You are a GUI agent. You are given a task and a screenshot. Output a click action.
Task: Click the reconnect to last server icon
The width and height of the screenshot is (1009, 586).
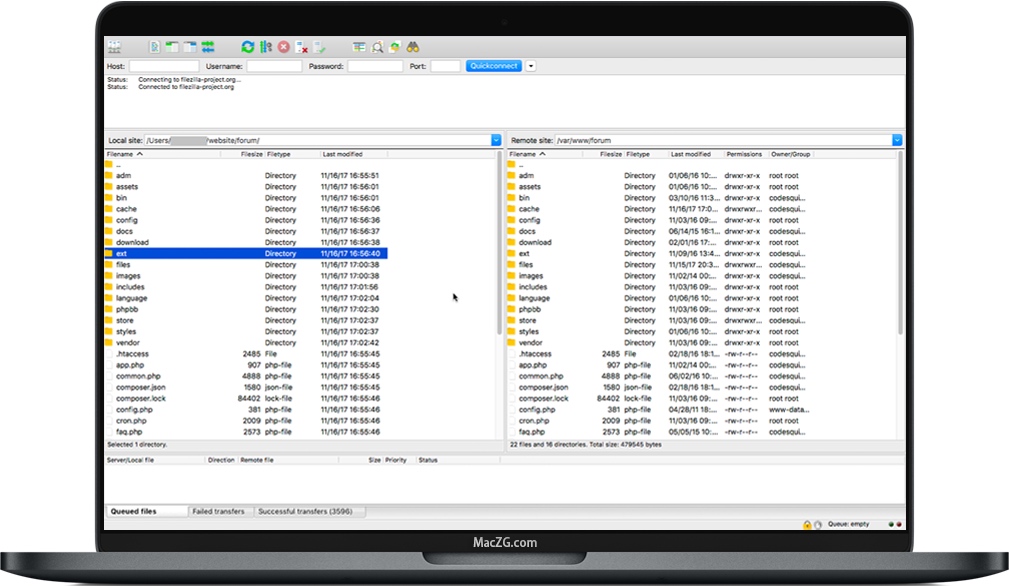point(320,47)
